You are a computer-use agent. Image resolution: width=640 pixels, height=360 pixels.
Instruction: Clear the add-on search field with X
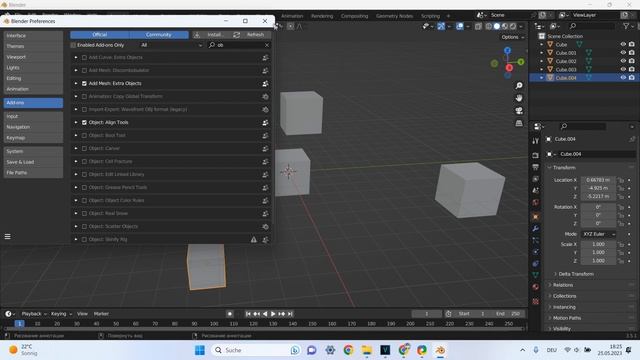267,45
